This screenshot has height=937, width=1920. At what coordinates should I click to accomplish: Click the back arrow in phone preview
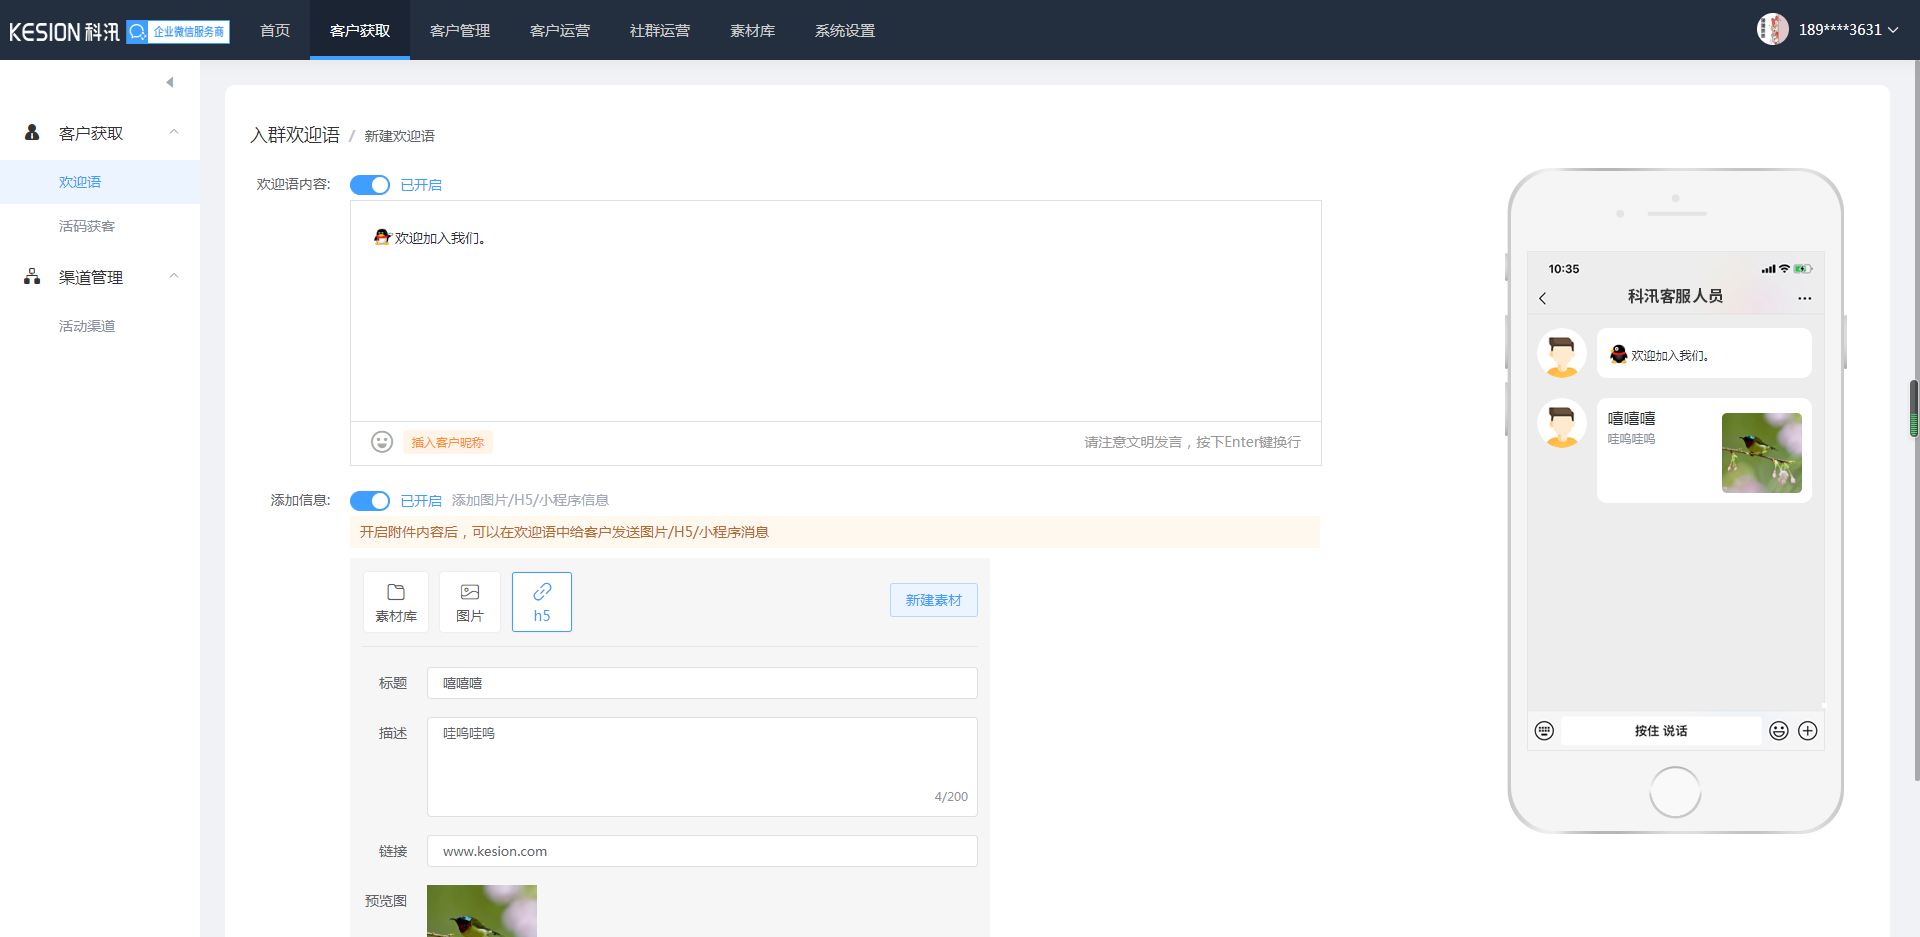[1543, 298]
